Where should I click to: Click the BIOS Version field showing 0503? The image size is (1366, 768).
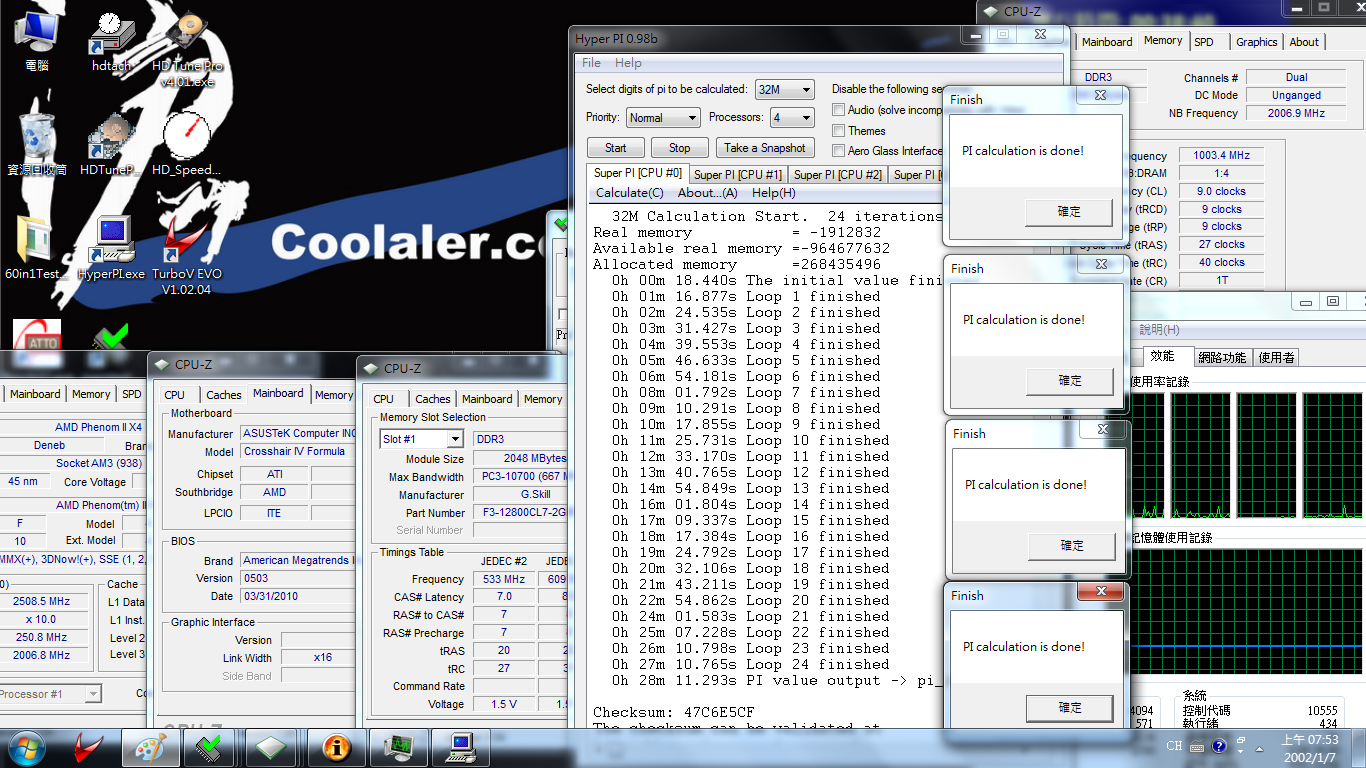pyautogui.click(x=297, y=578)
